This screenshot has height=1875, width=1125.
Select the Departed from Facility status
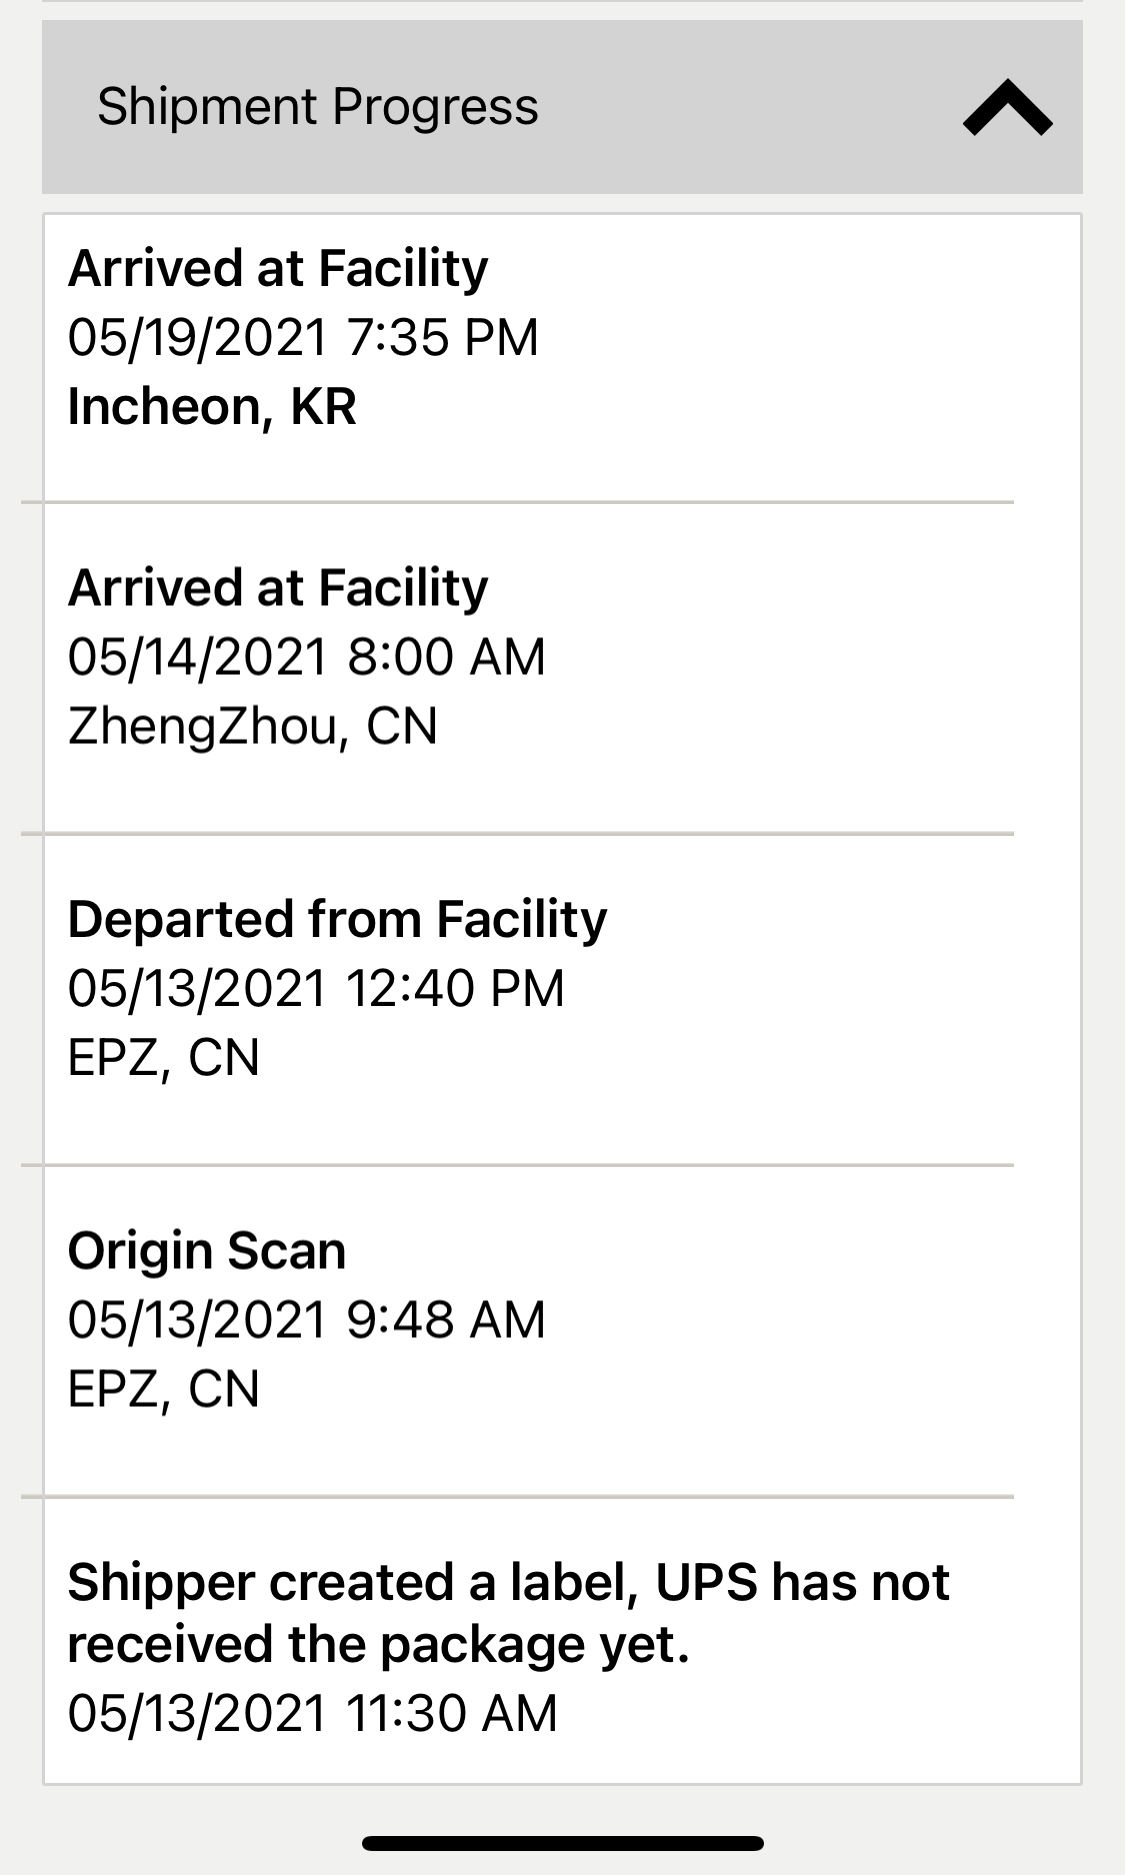click(337, 919)
